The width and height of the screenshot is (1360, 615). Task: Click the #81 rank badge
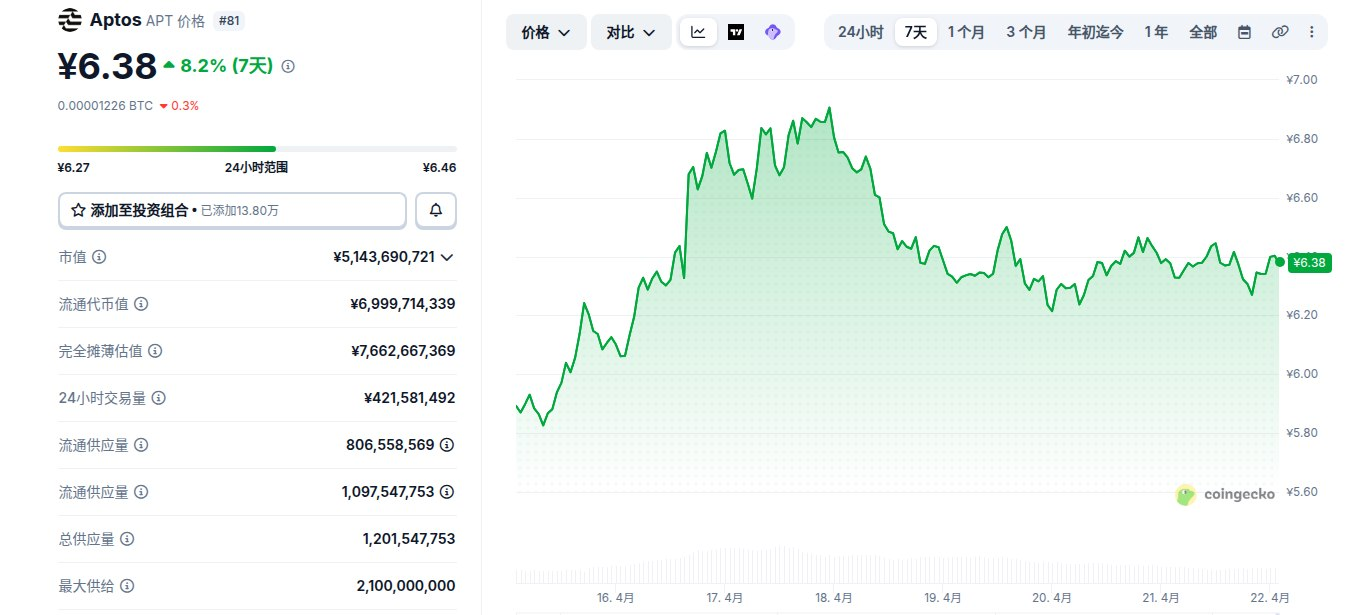228,20
